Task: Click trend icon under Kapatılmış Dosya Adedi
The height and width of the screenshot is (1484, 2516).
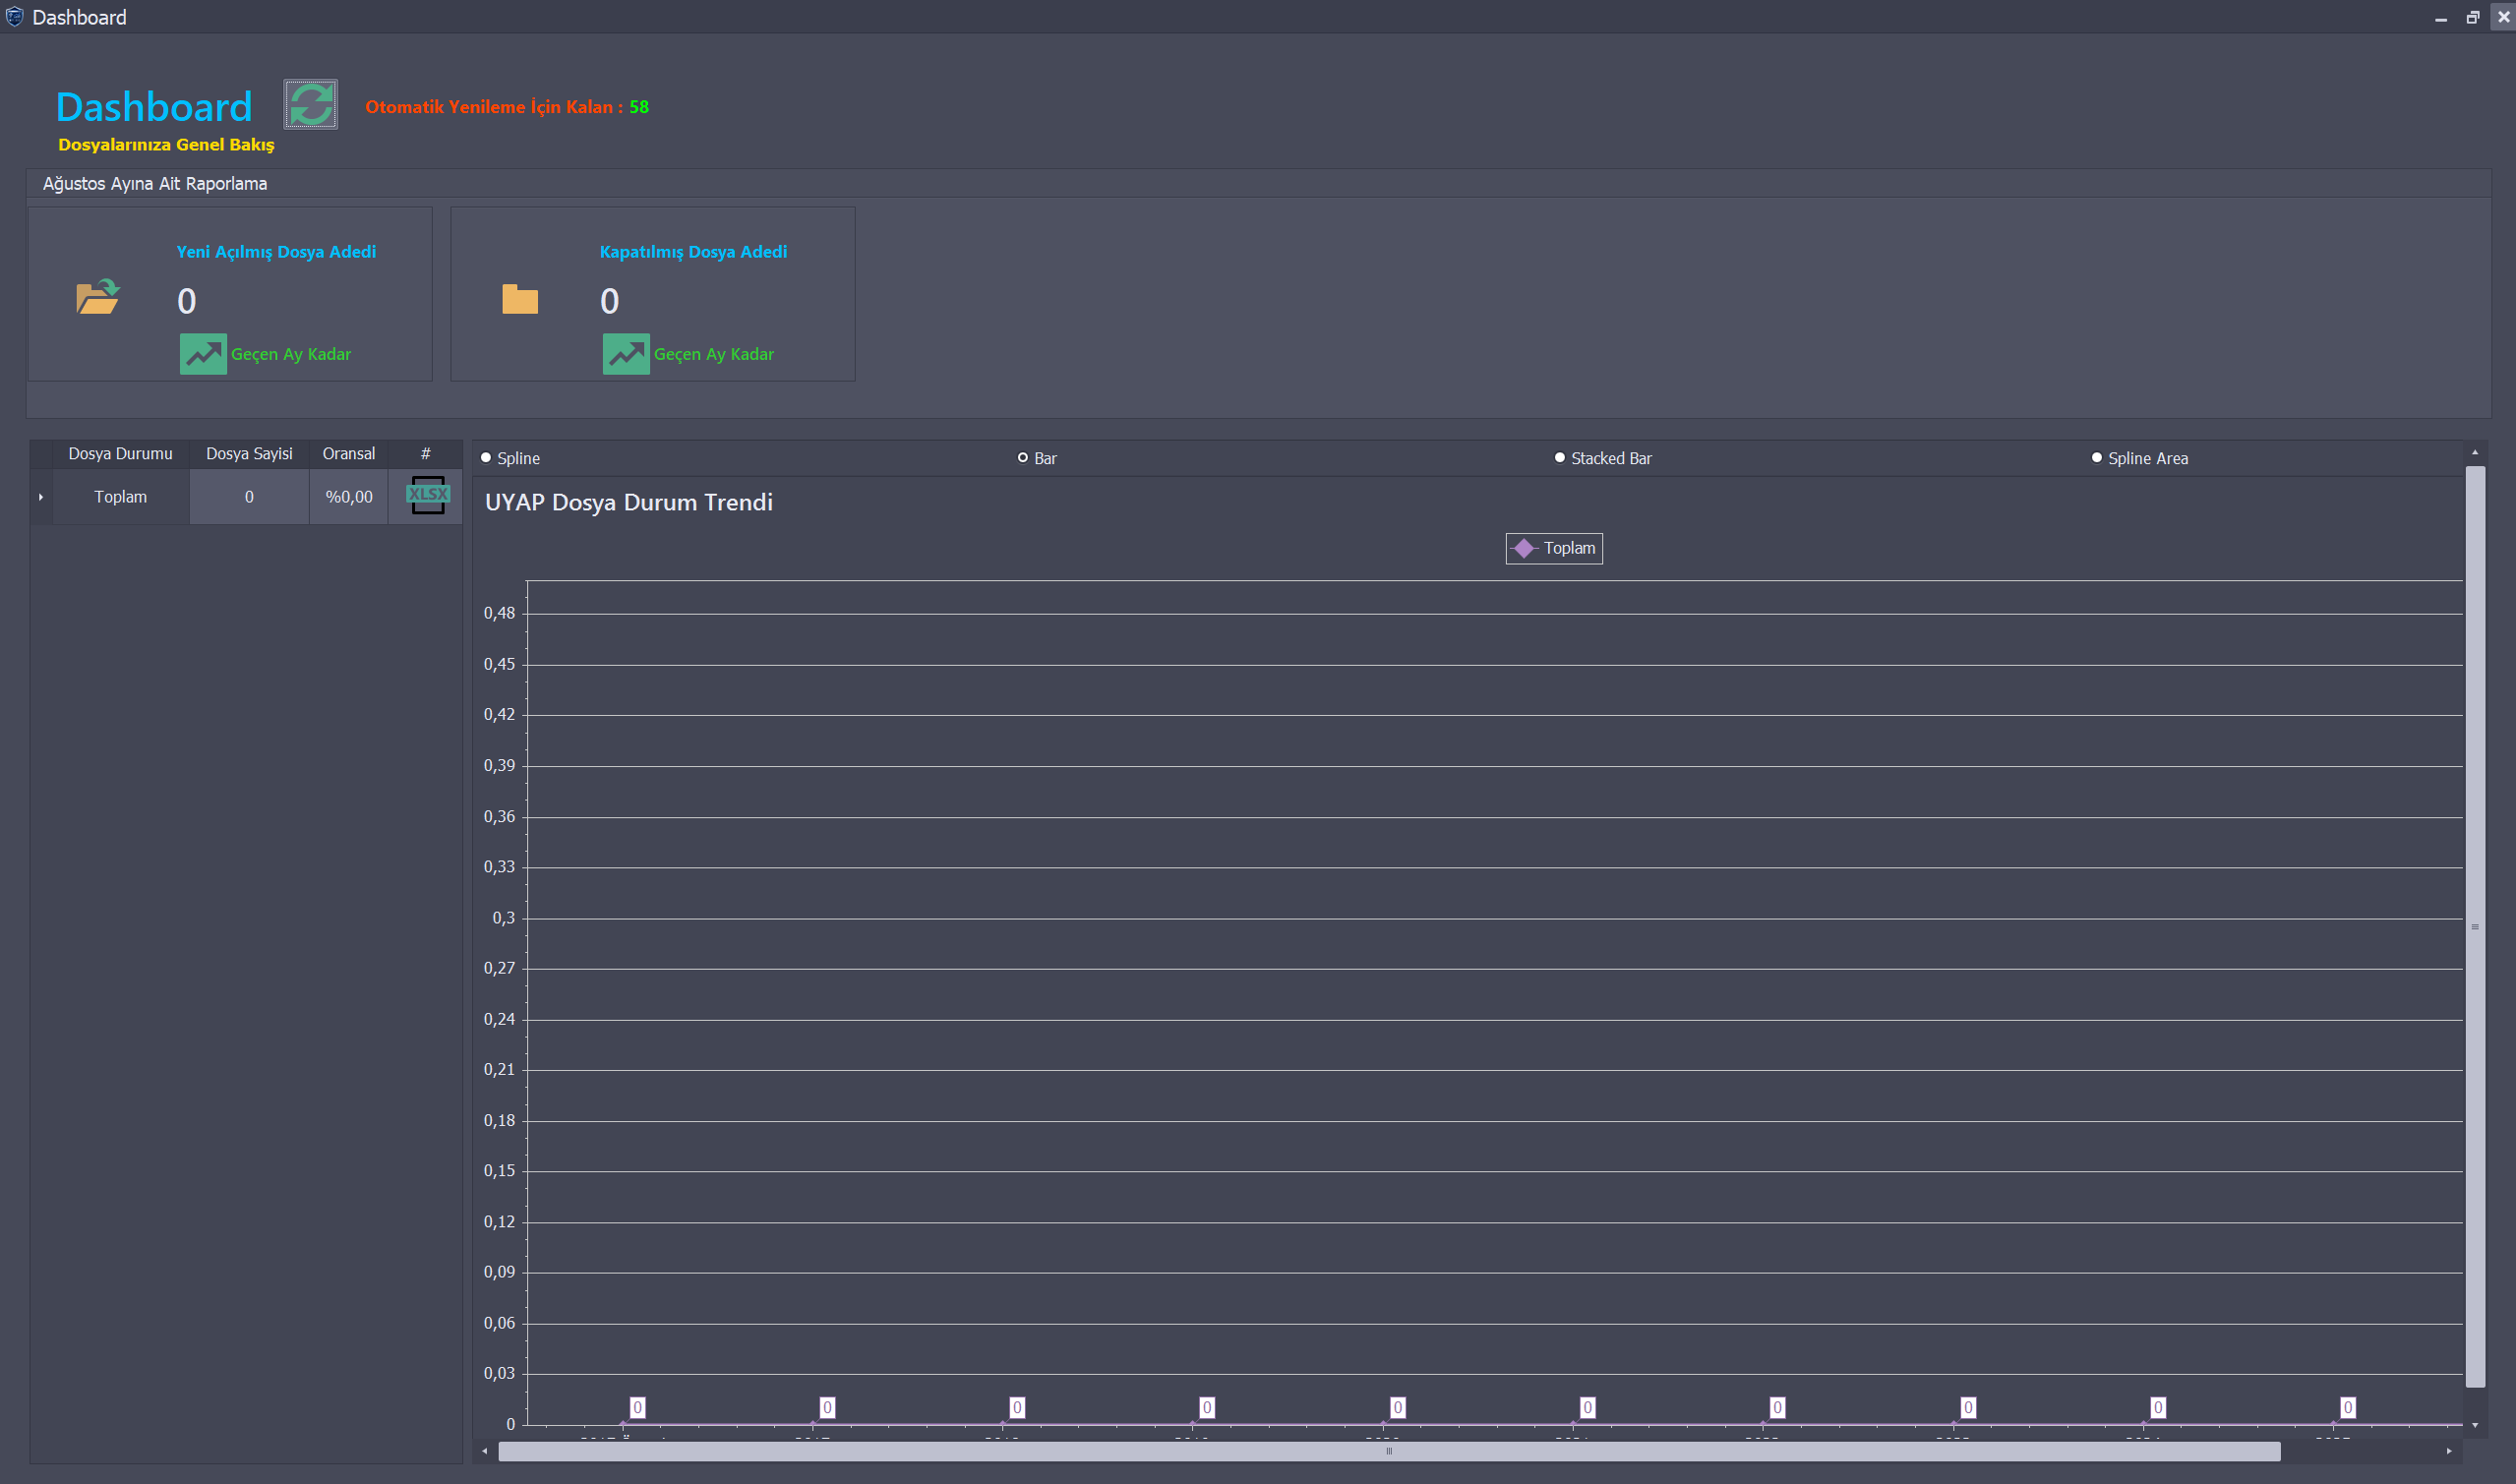Action: 626,354
